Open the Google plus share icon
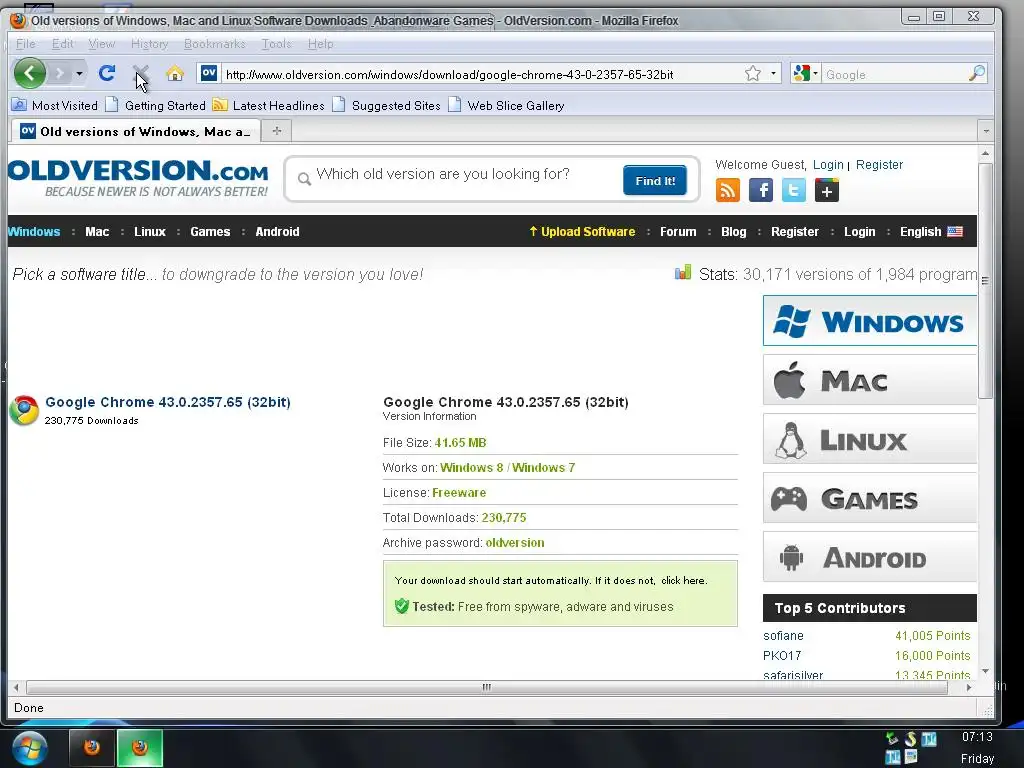 pyautogui.click(x=827, y=191)
